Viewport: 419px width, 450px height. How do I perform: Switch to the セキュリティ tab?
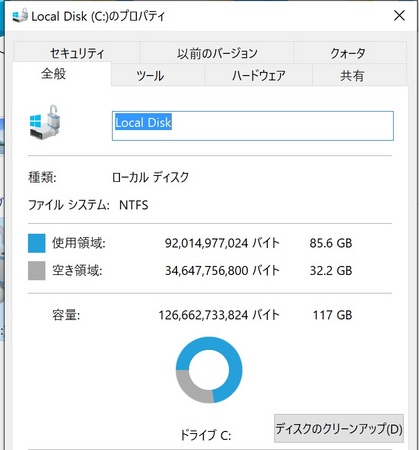coord(77,53)
